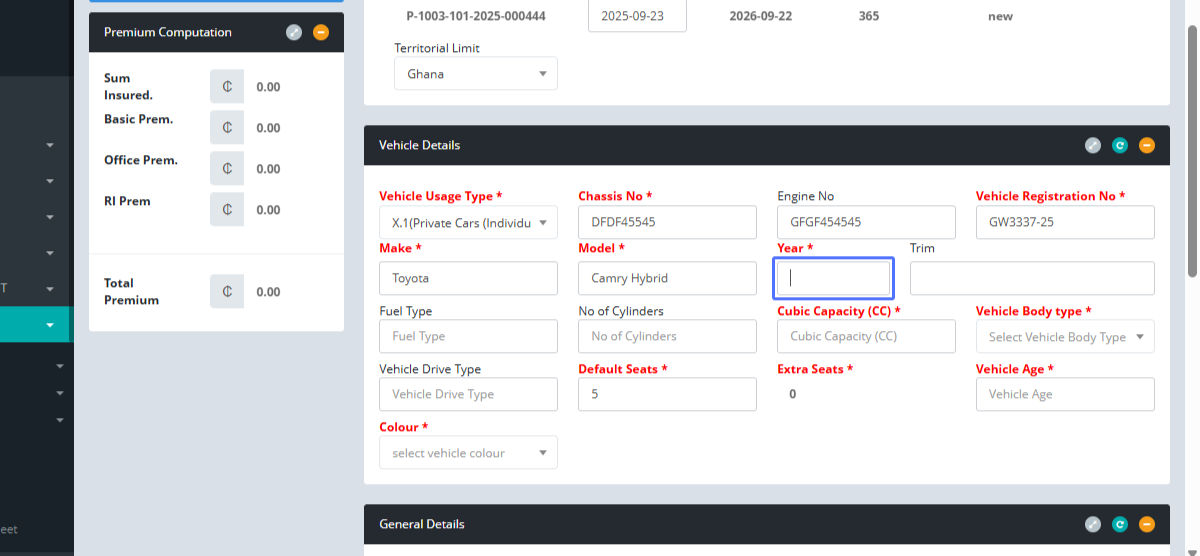The image size is (1200, 556).
Task: Click into the Vehicle Age field
Action: coord(1065,394)
